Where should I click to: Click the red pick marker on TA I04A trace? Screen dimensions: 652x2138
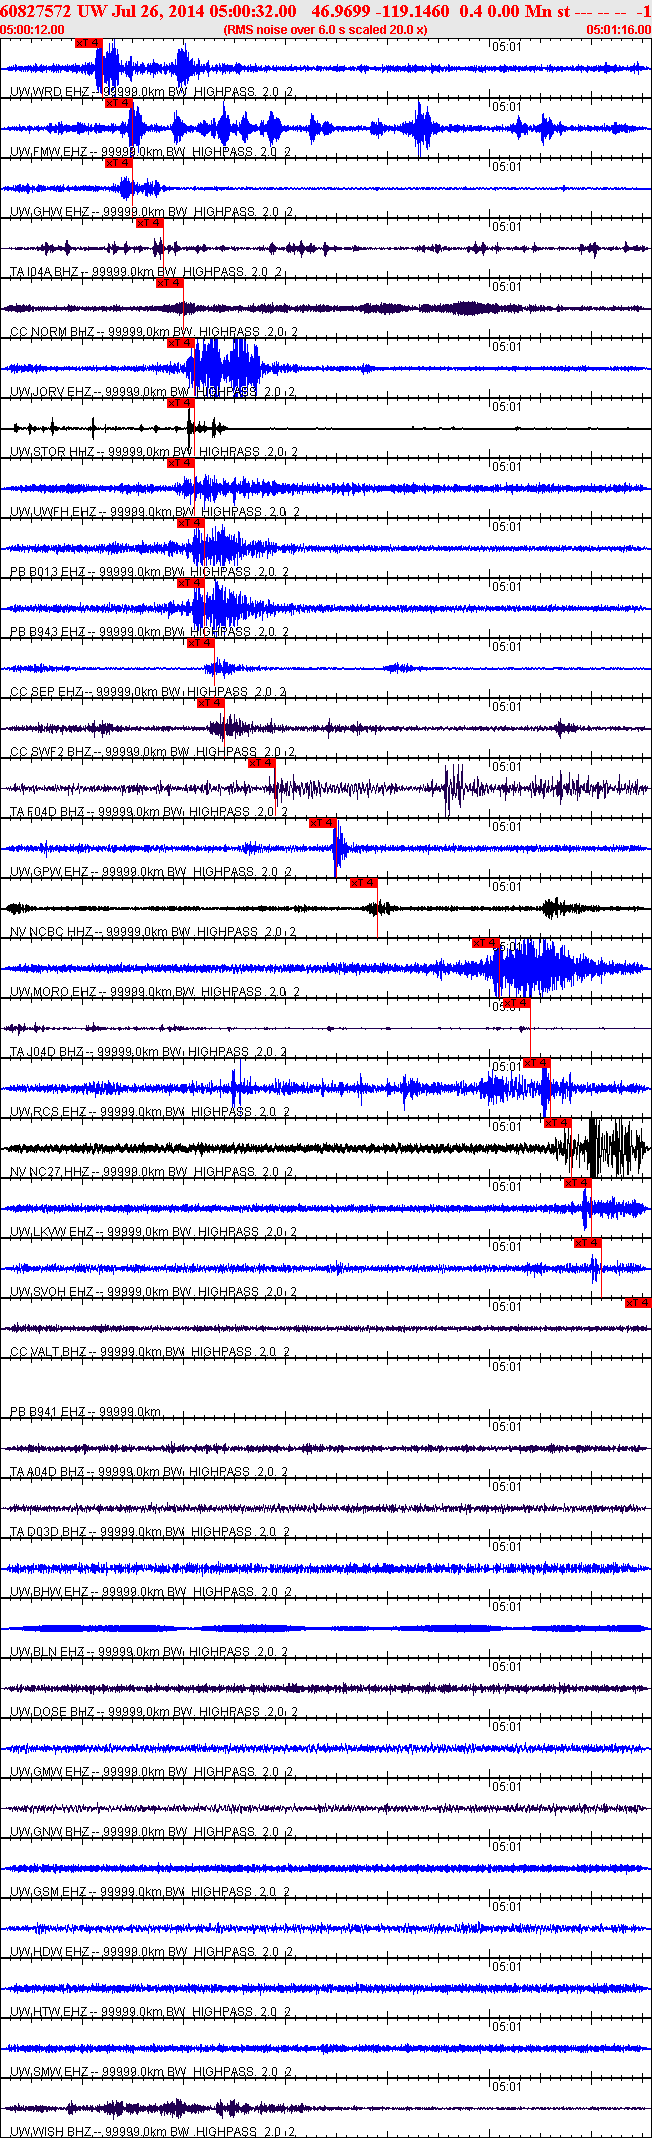pos(150,223)
